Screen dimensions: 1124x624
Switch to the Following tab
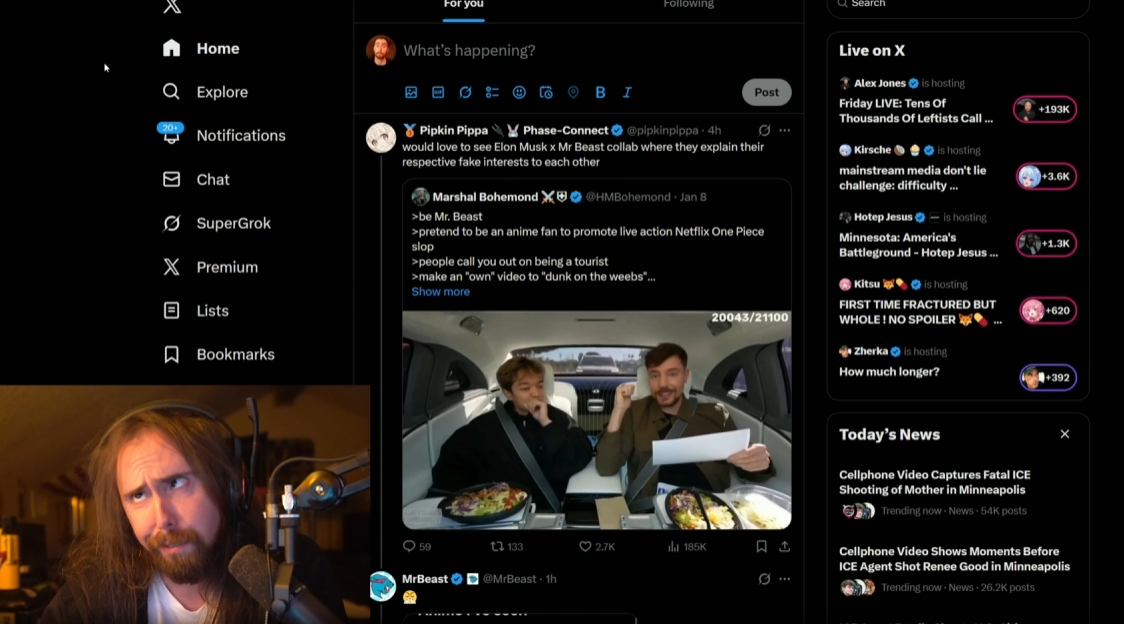688,5
